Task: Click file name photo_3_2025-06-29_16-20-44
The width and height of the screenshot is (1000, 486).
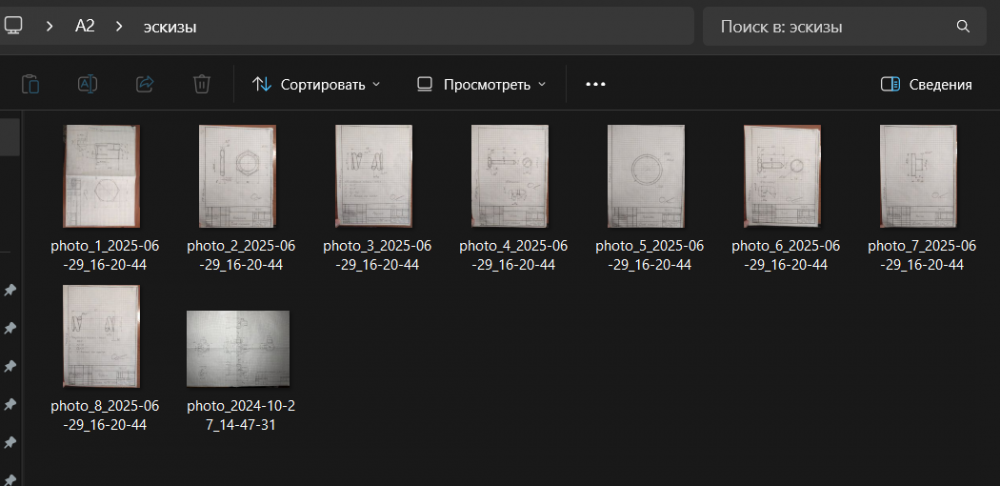Action: pos(378,255)
